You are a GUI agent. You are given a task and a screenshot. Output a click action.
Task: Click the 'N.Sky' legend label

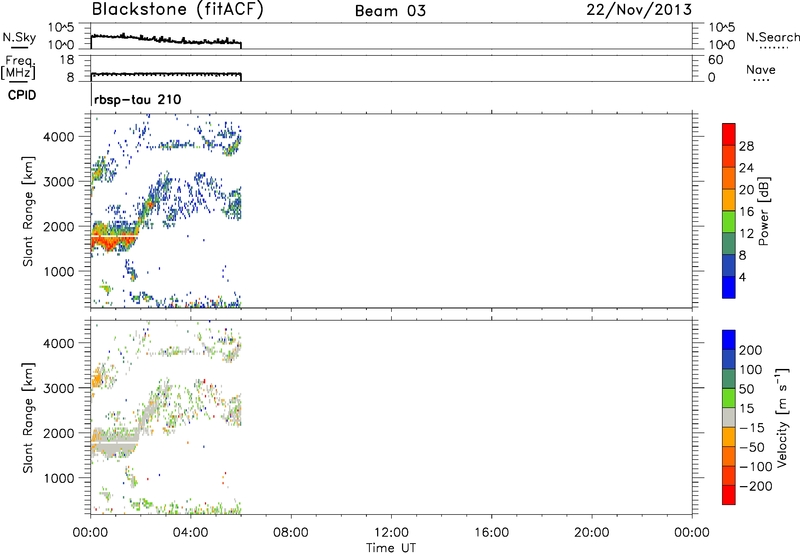[19, 37]
